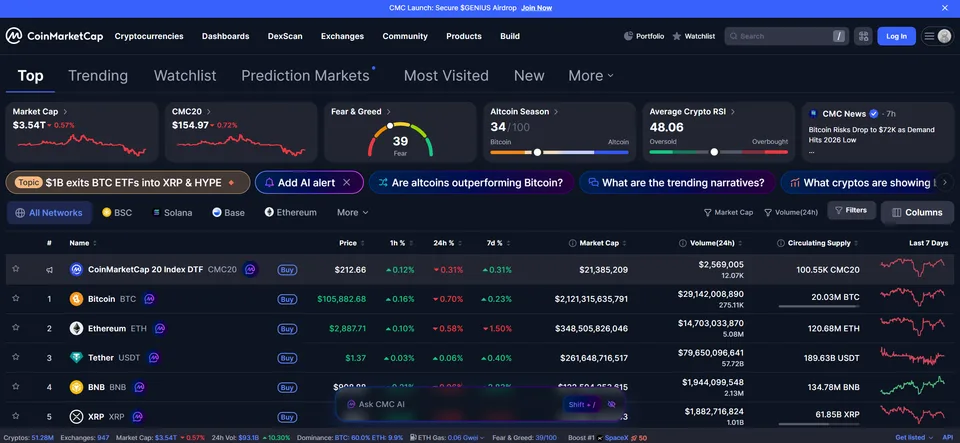Star Tether to add to watchlist

tap(16, 357)
